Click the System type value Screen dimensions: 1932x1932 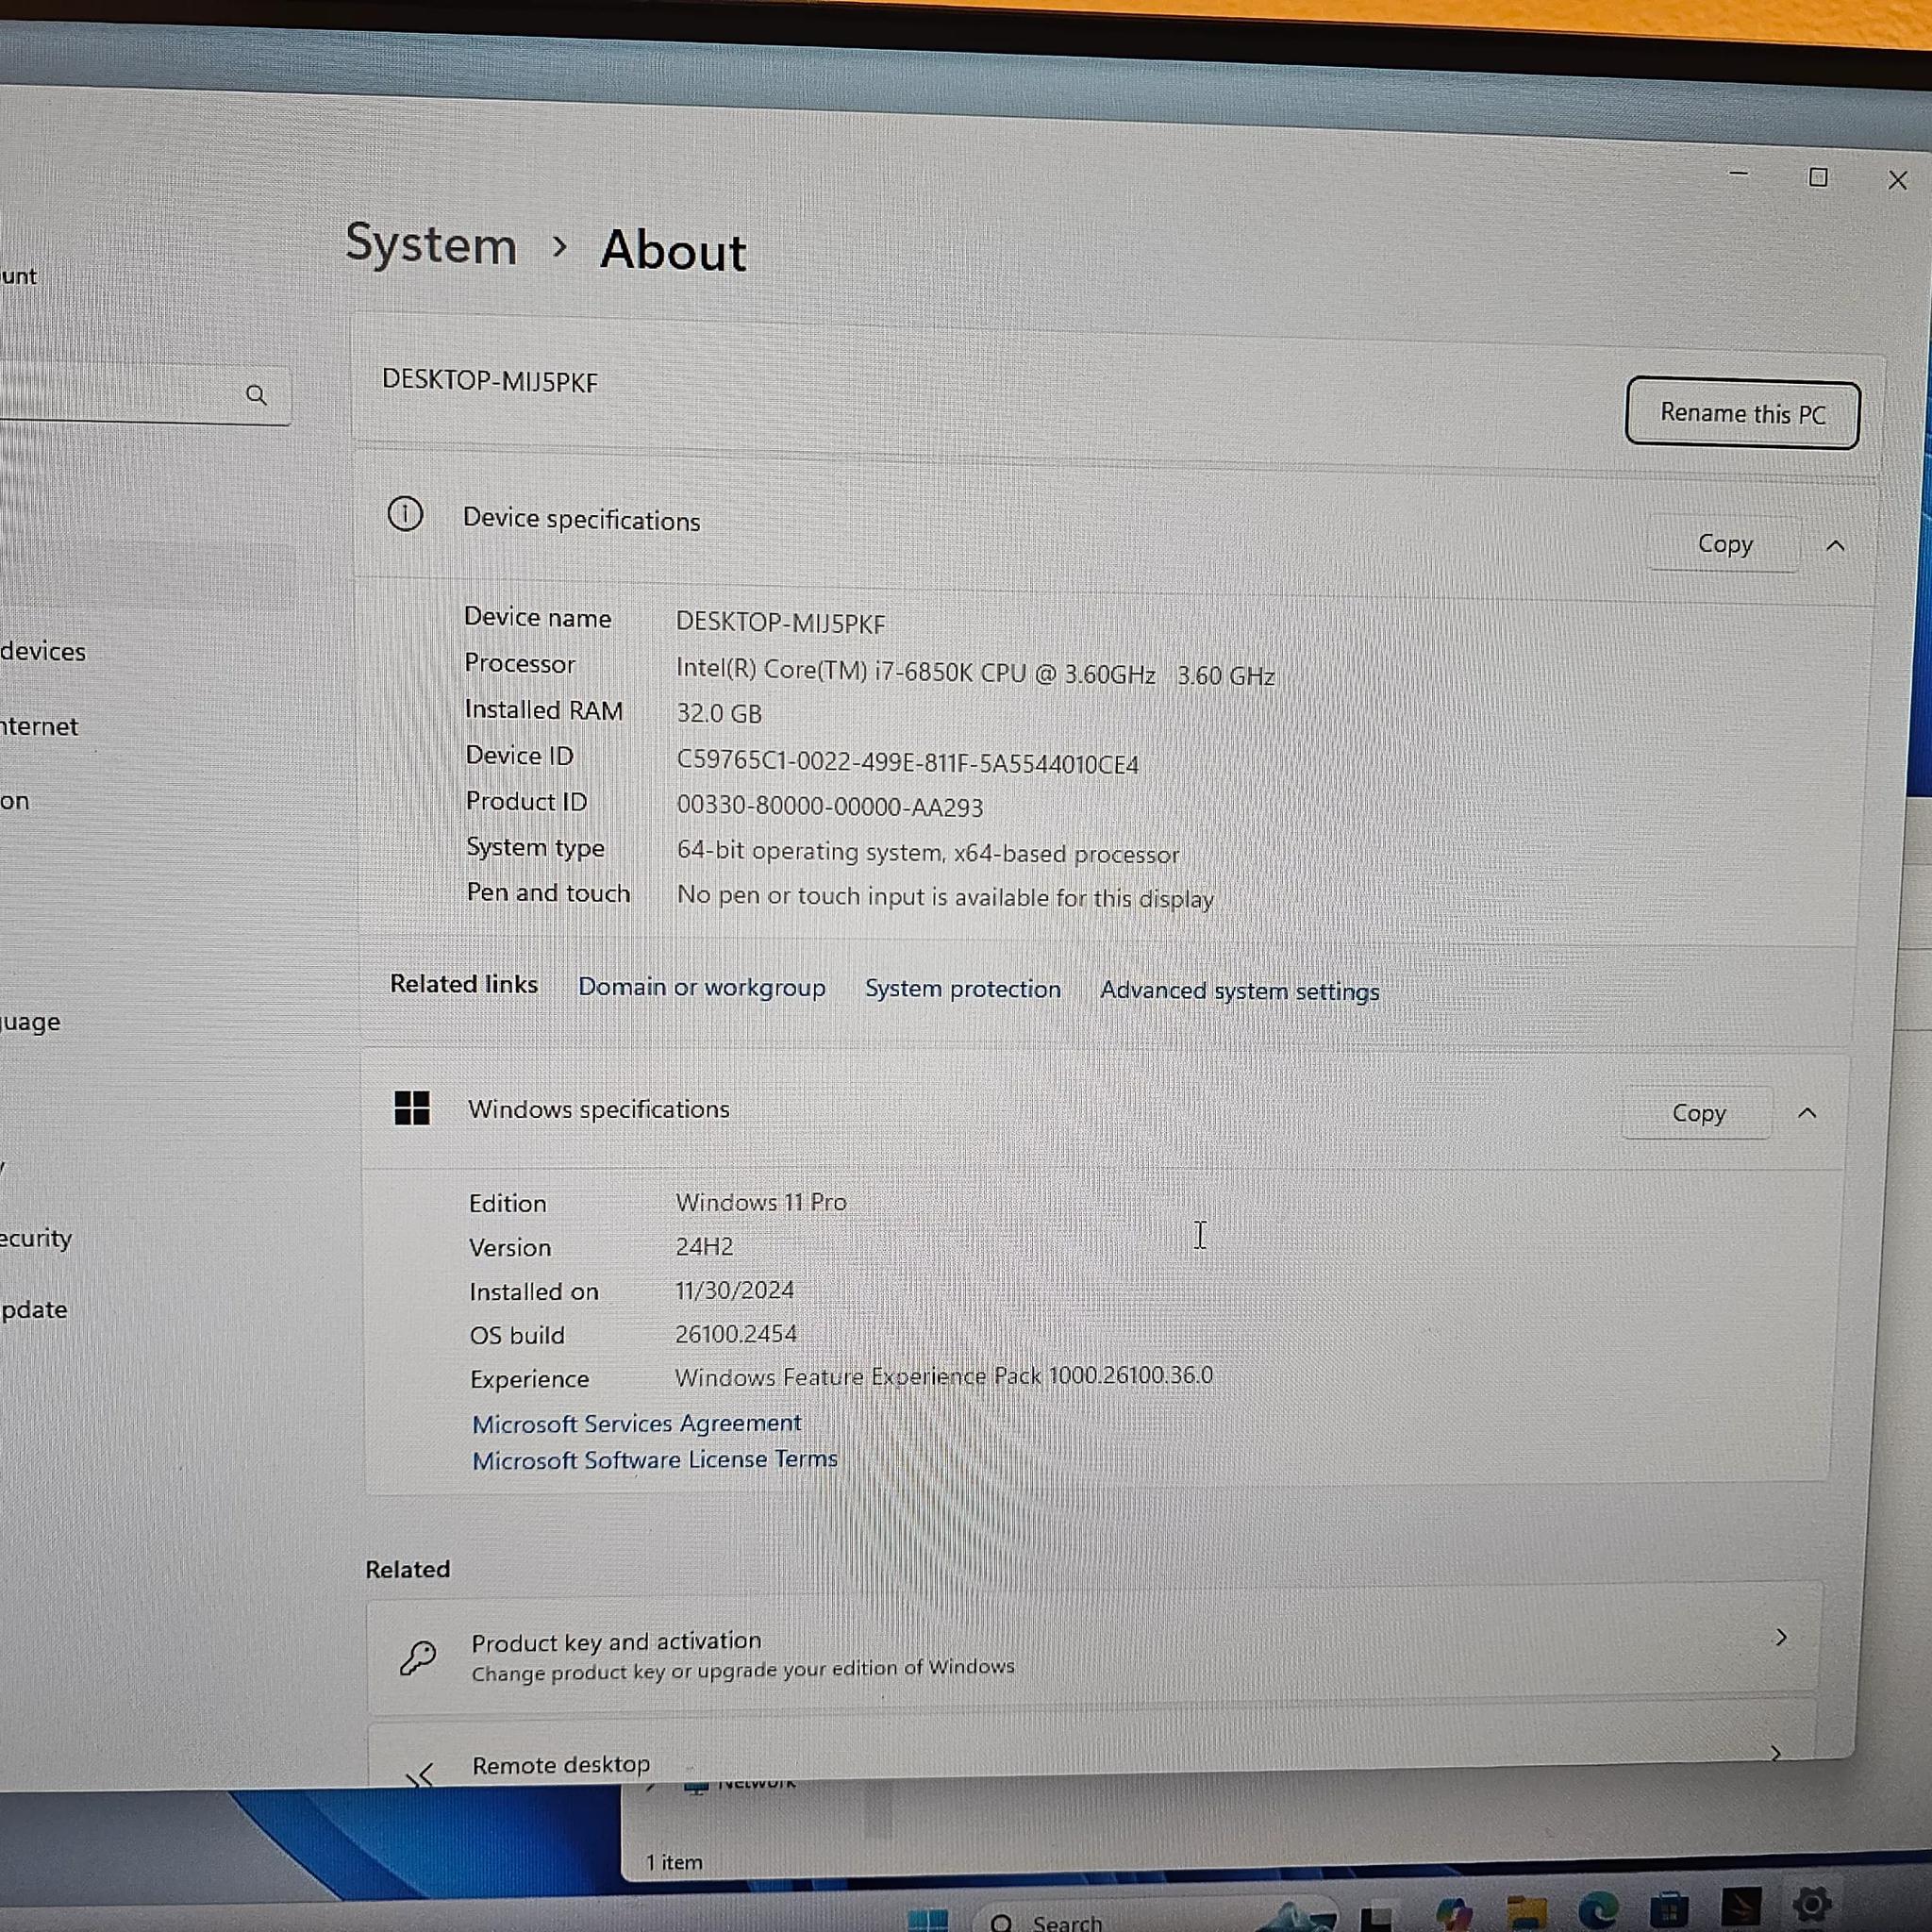928,853
